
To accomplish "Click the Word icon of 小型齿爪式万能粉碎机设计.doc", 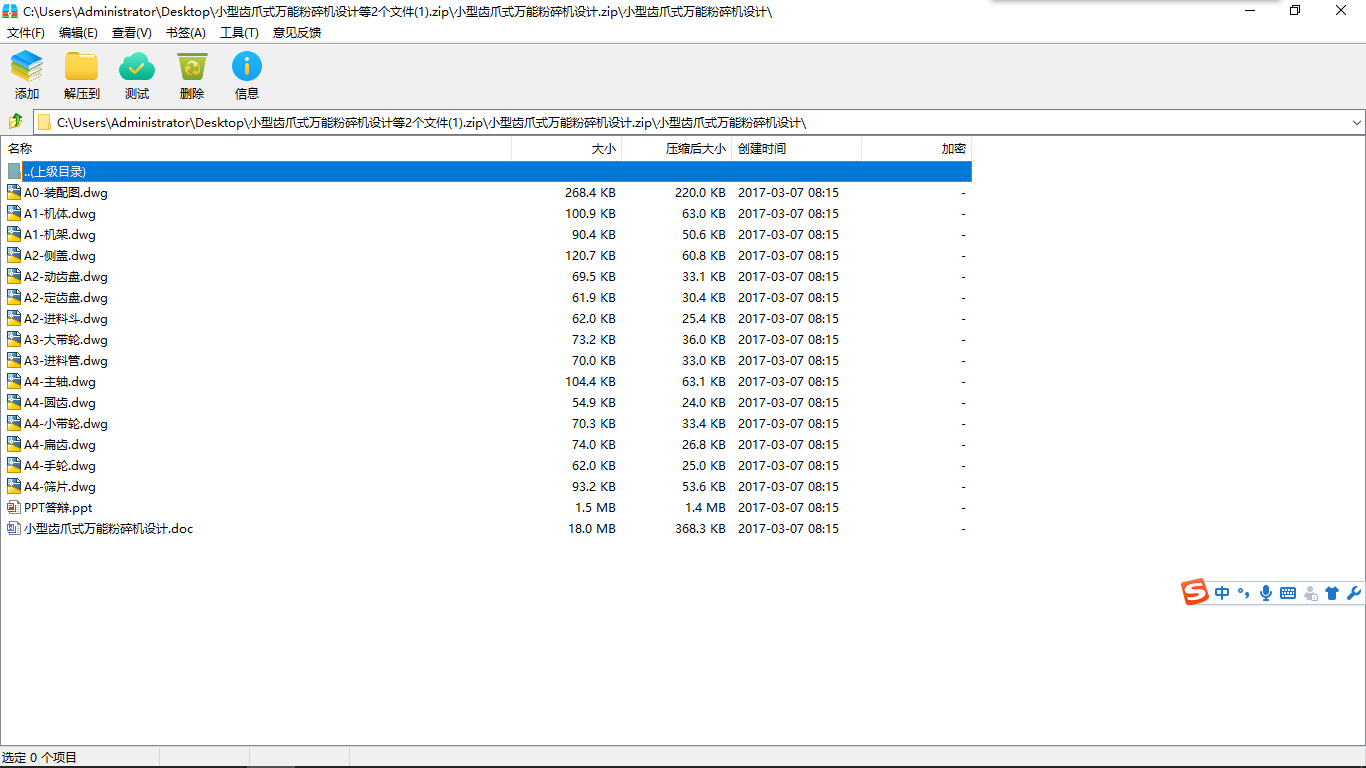I will pos(14,528).
